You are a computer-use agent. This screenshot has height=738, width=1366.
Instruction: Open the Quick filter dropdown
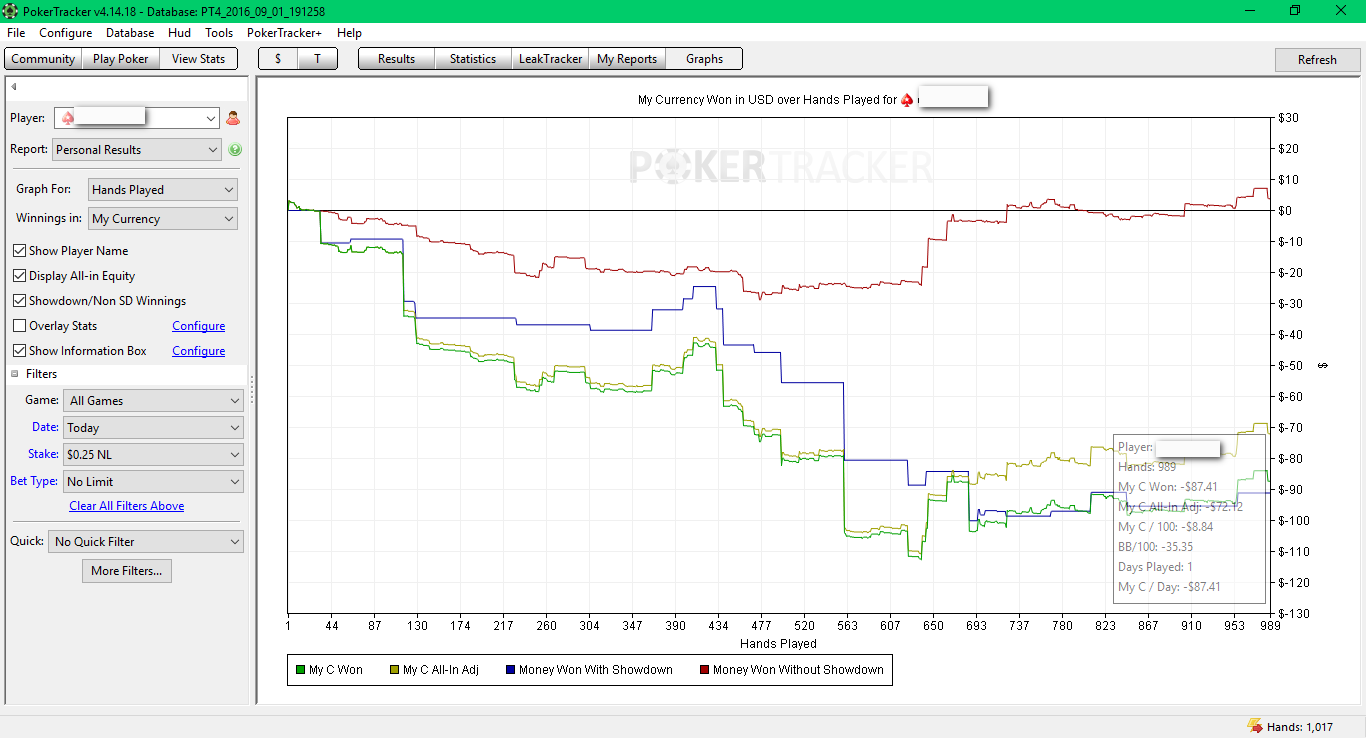click(146, 542)
